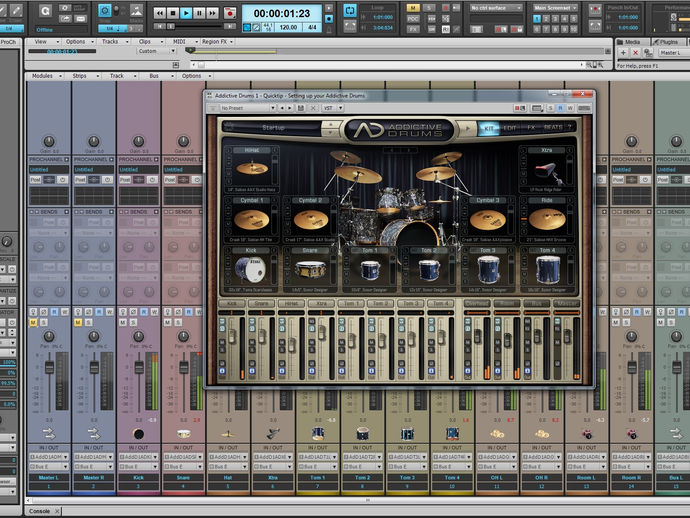Click the stop transport button
Screen dimensions: 690x518
pos(173,13)
